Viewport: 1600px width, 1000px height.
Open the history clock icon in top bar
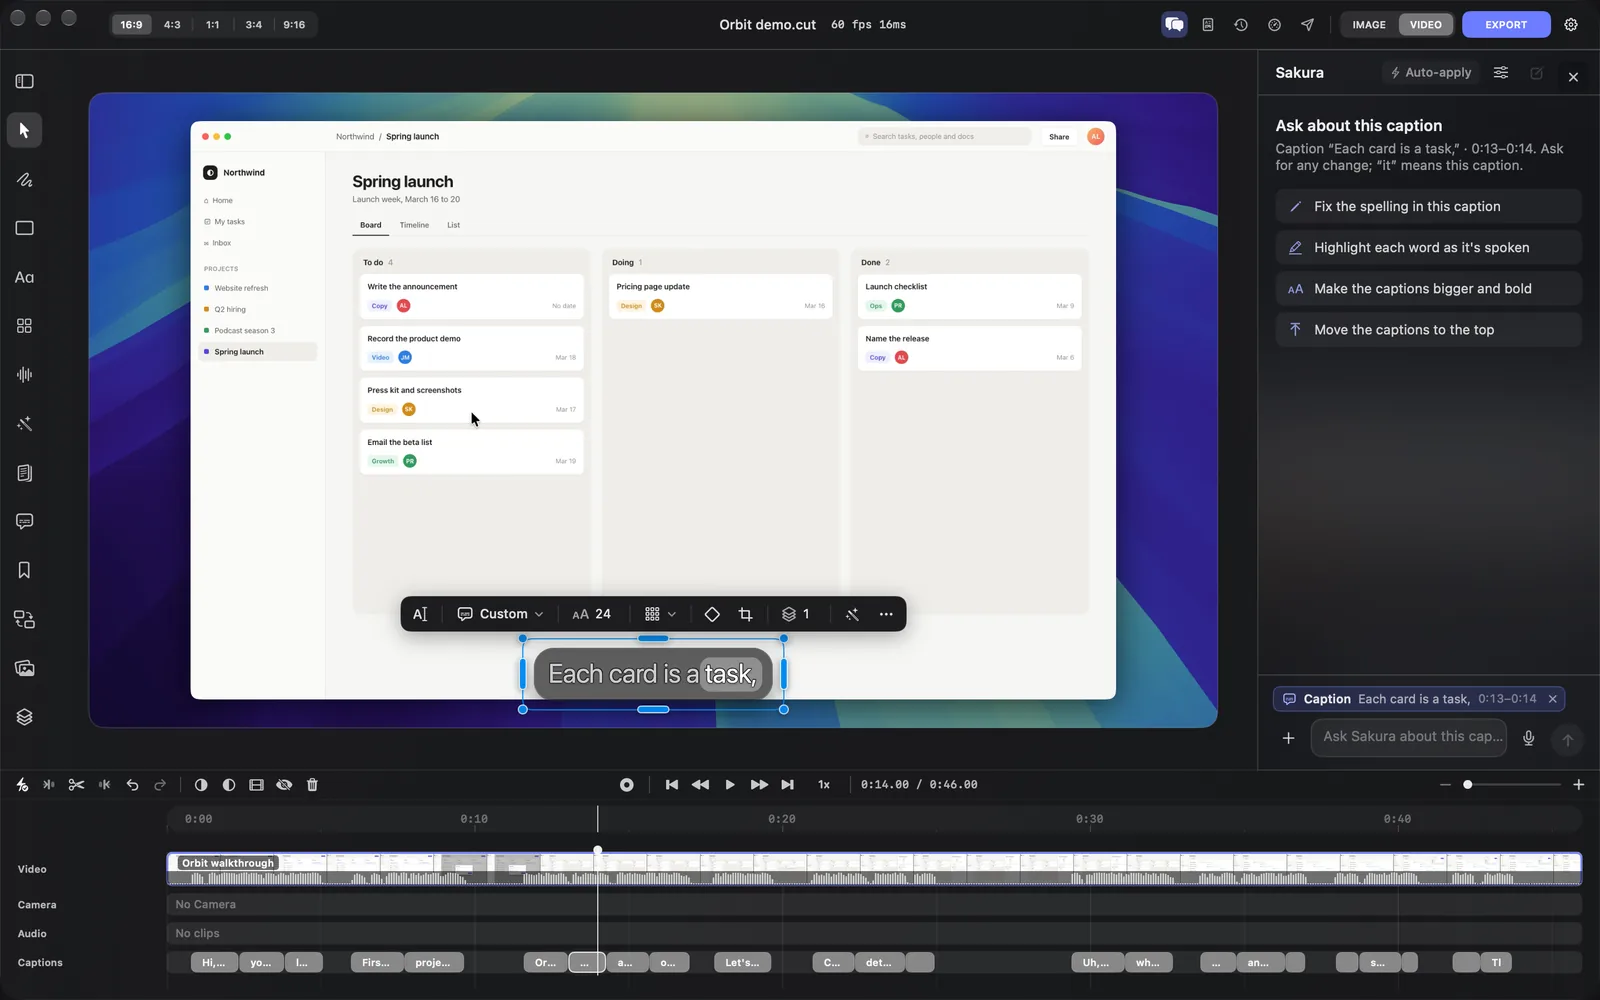pos(1241,25)
